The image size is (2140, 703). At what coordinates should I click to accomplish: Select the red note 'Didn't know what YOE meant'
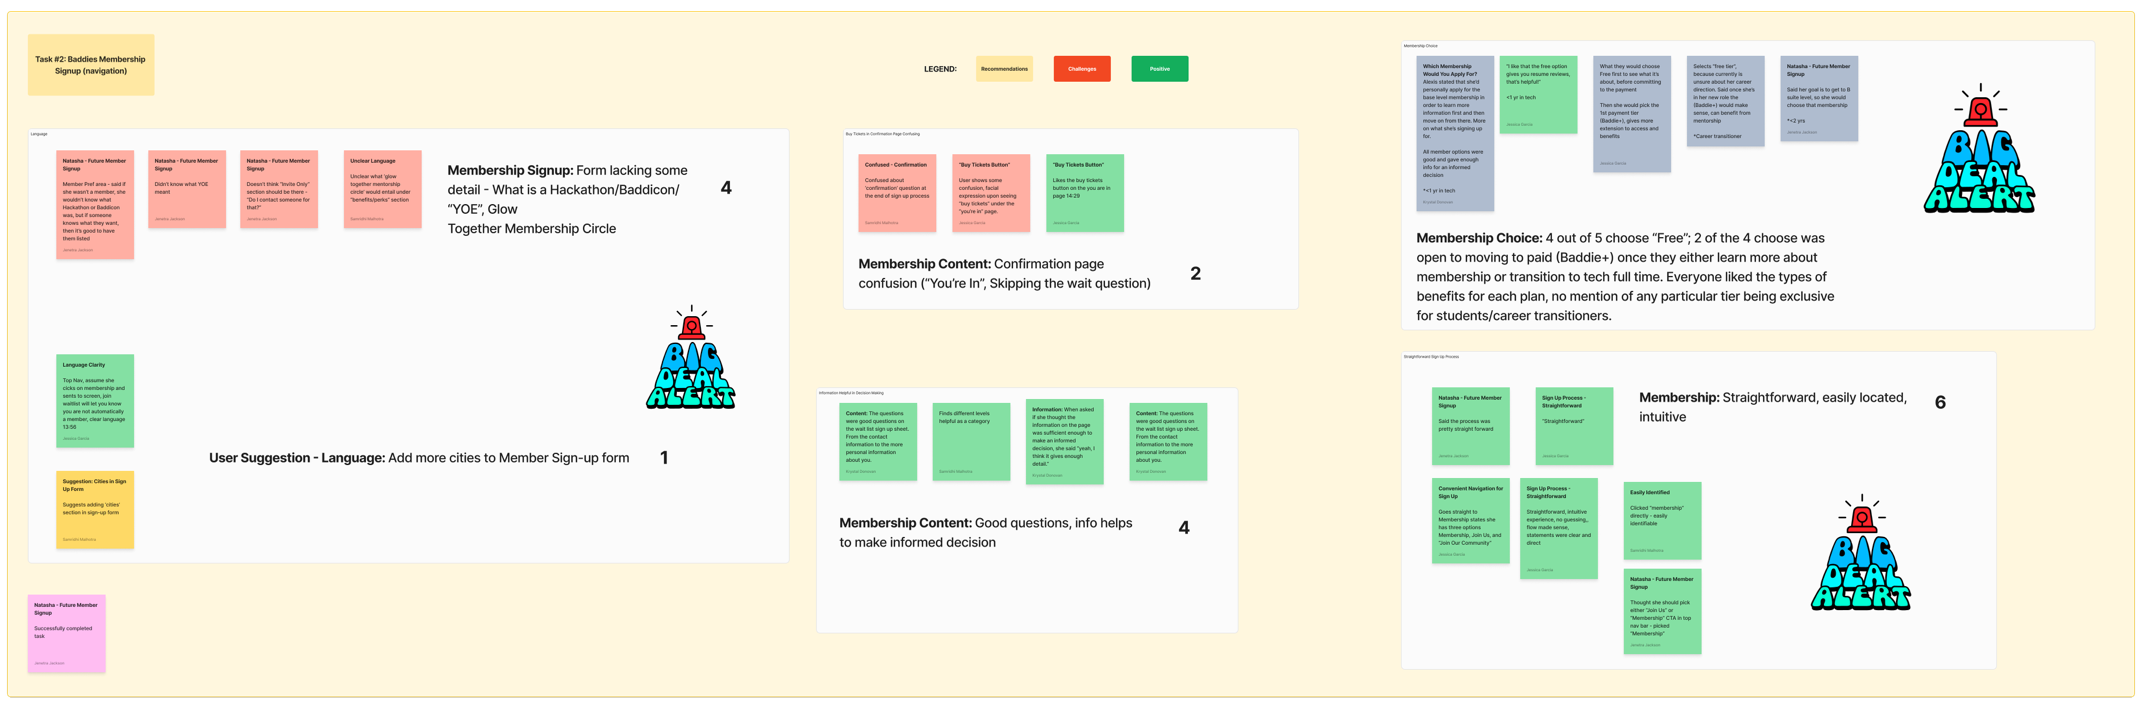[x=187, y=189]
